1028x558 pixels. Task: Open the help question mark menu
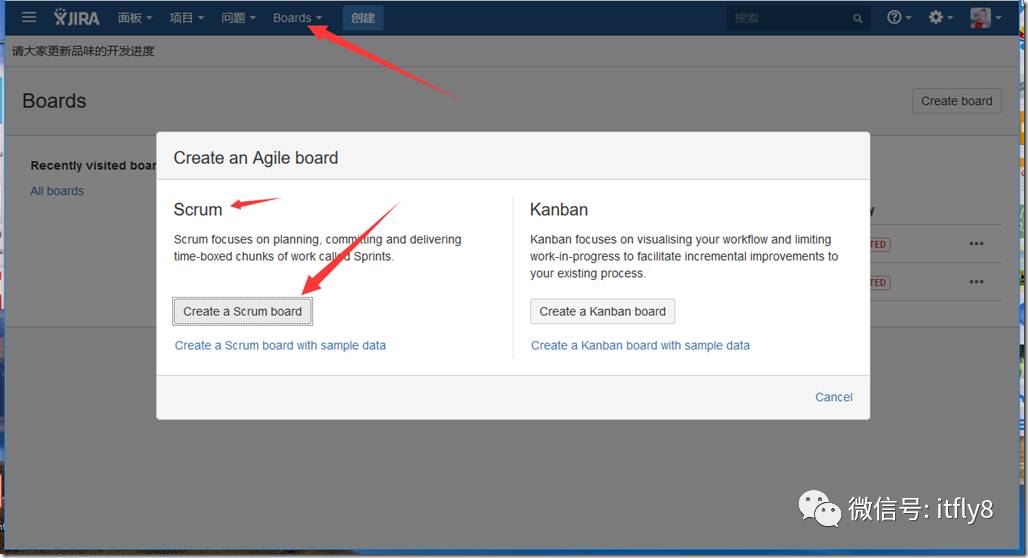899,18
